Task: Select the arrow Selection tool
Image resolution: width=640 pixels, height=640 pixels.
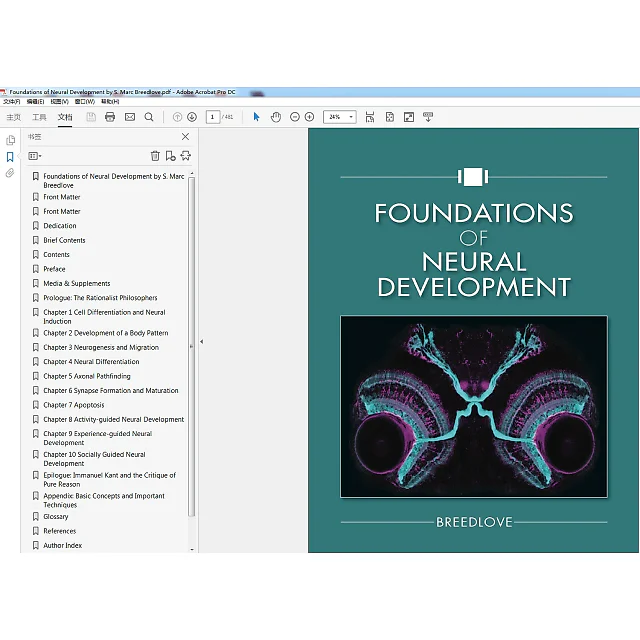Action: pyautogui.click(x=256, y=117)
